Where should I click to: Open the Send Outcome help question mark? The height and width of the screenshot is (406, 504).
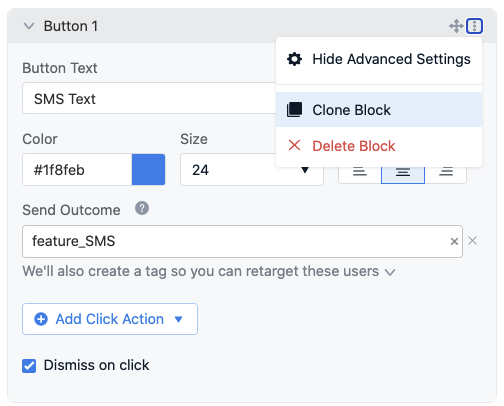[x=142, y=209]
